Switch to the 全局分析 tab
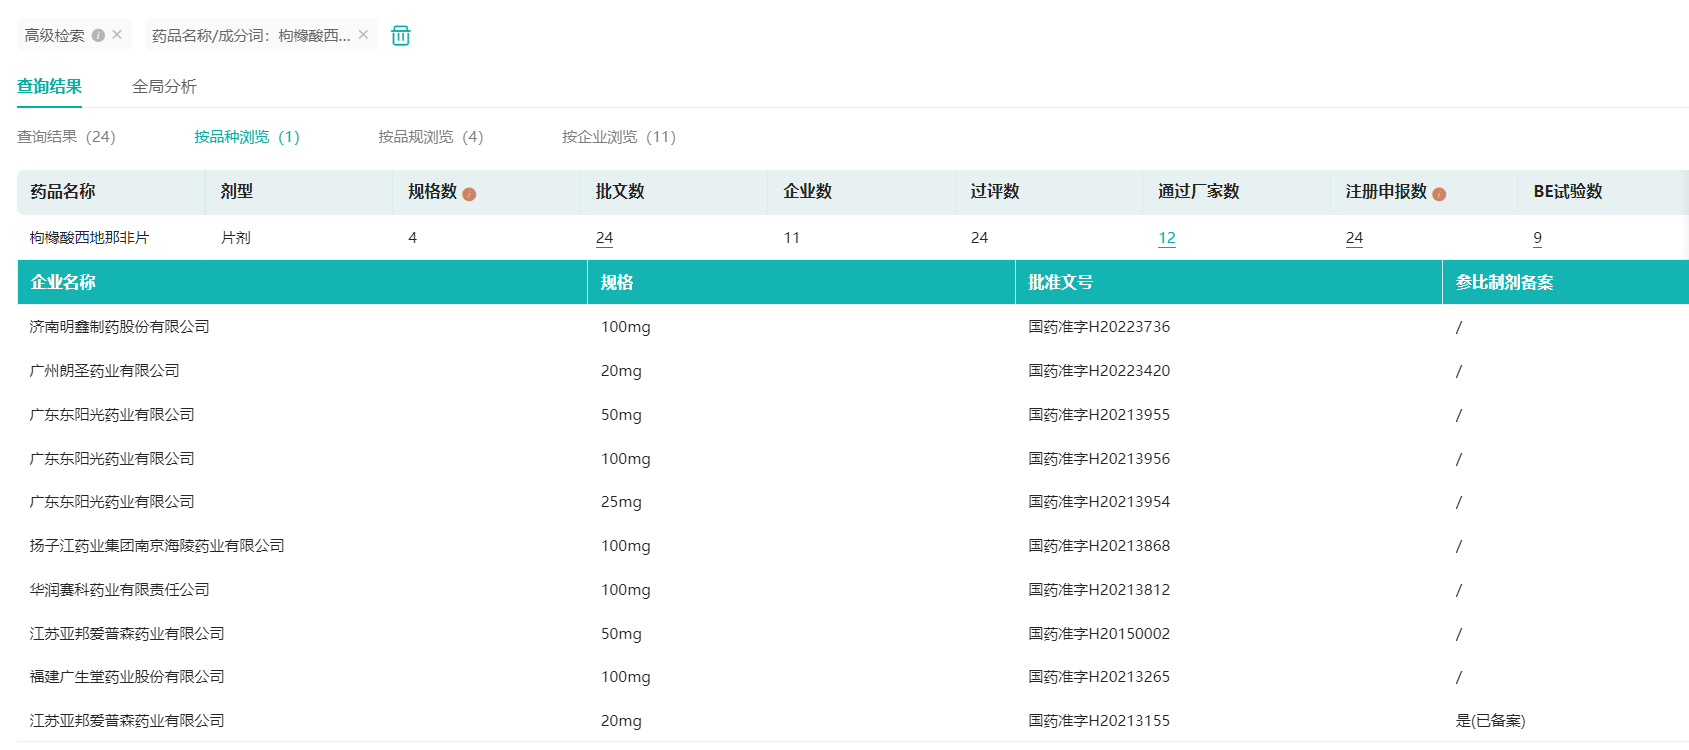Viewport: 1689px width, 750px height. 164,87
